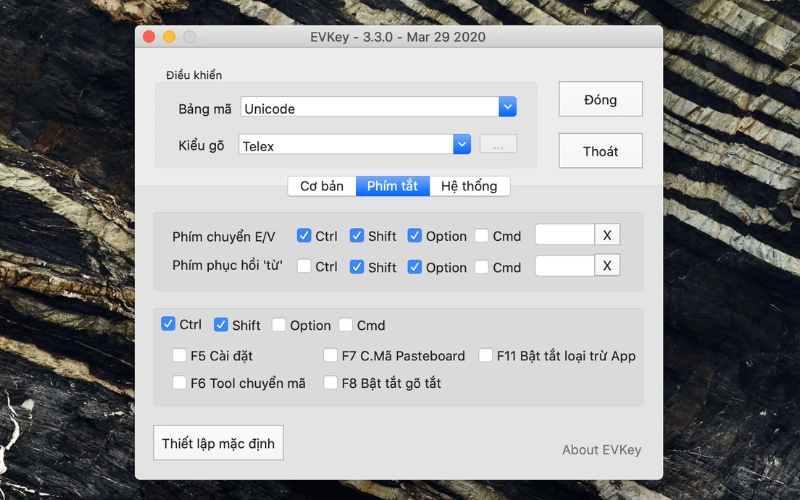Enable Cmd in function-key modifier row
800x500 pixels.
pos(345,324)
